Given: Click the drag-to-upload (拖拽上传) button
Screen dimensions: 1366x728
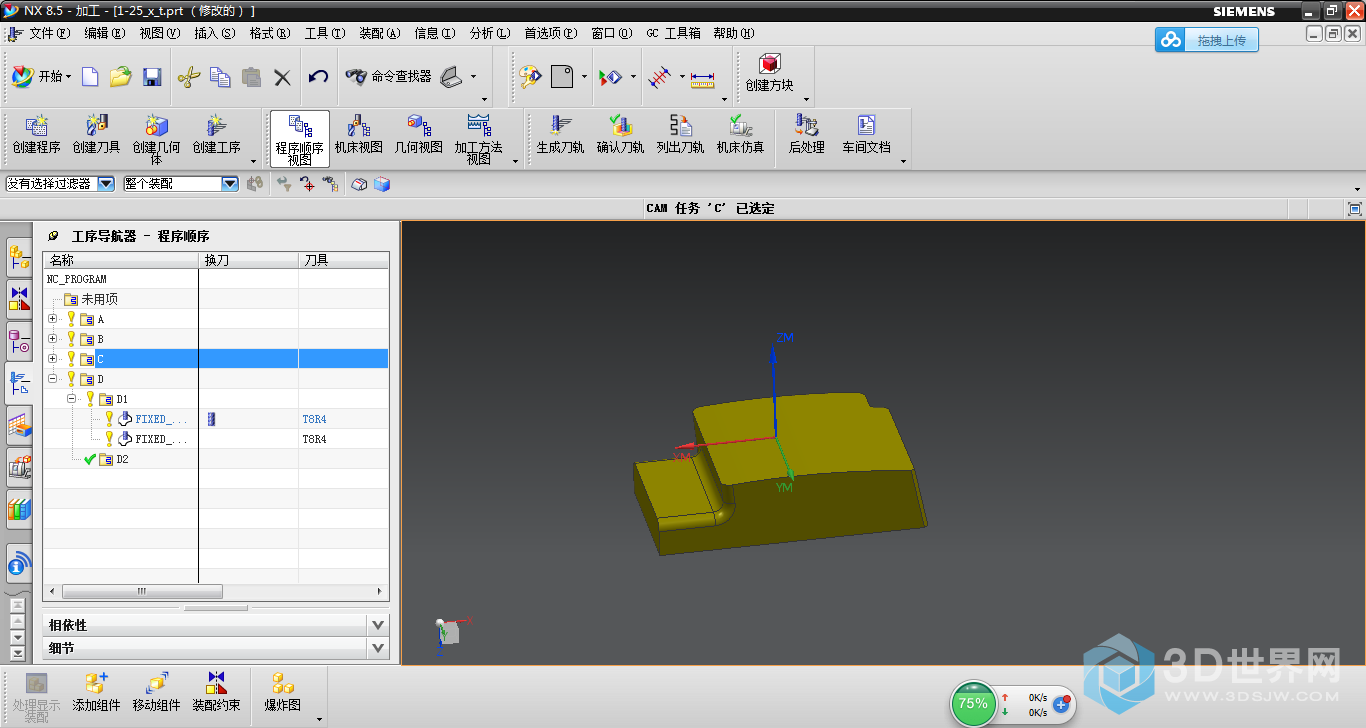Looking at the screenshot, I should tap(1207, 40).
